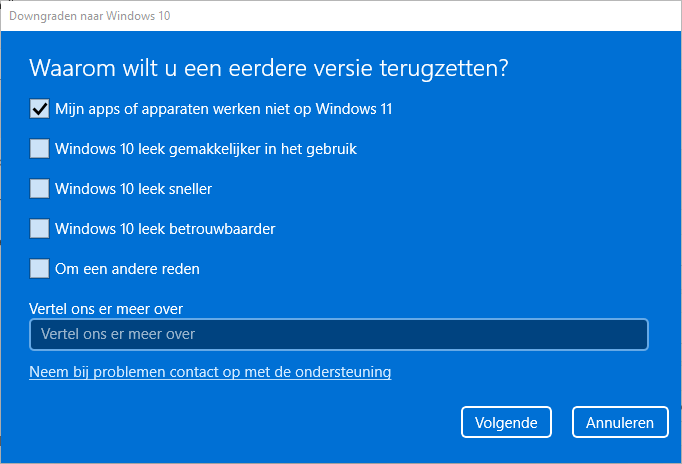This screenshot has height=464, width=682.
Task: Uncheck the 'Mijn apps of apparaten werken niet' checkbox
Action: pyautogui.click(x=39, y=109)
